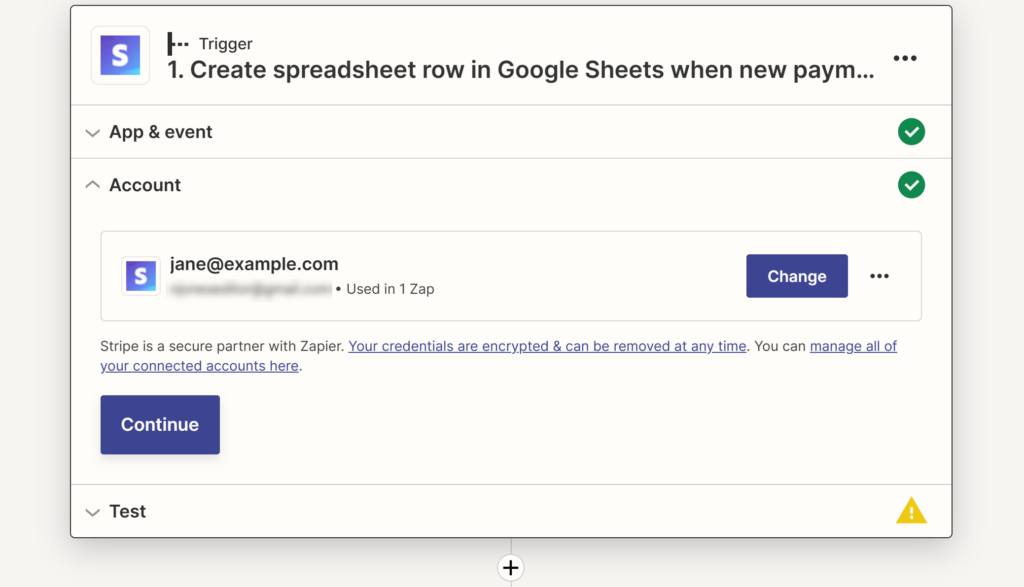Open the App & event section label

[x=160, y=132]
